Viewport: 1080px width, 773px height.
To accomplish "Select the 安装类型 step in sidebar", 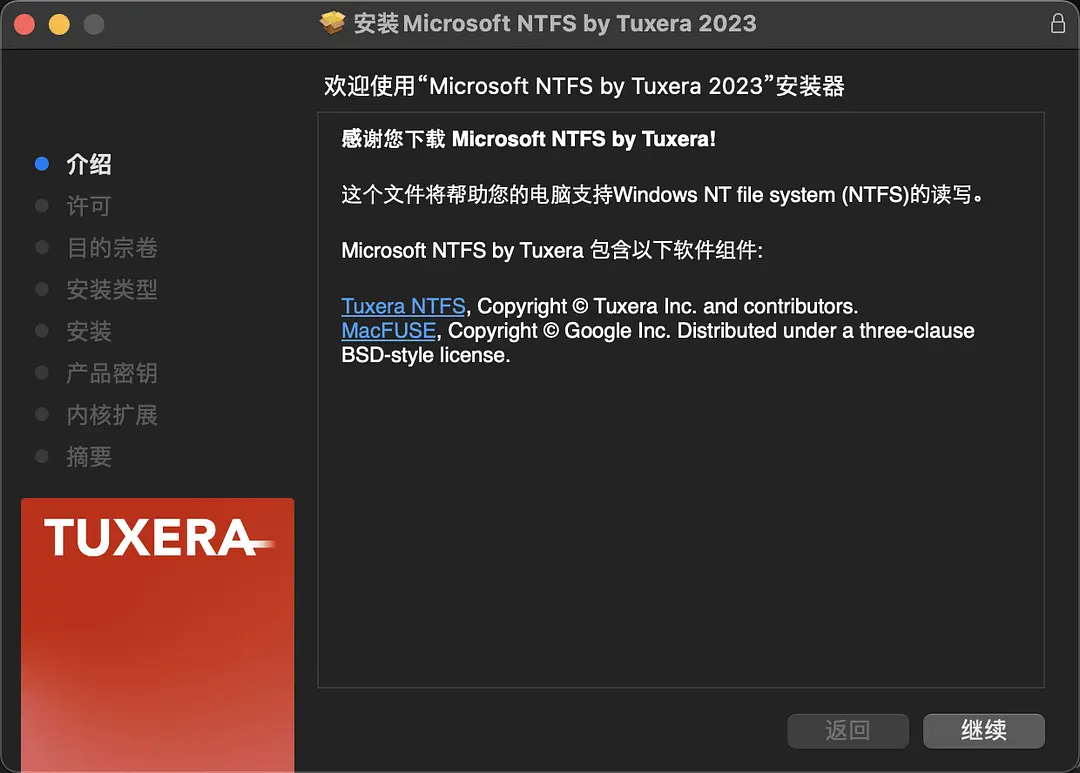I will click(112, 289).
